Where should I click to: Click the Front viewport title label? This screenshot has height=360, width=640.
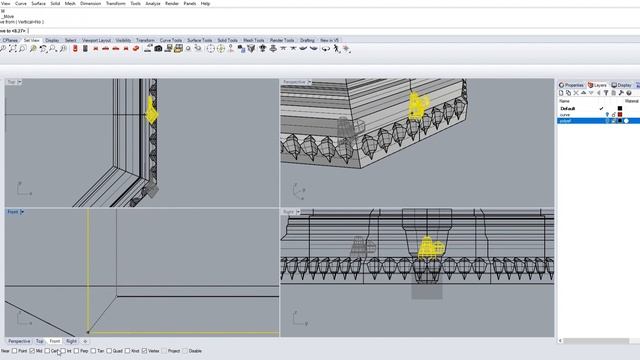[x=13, y=212]
